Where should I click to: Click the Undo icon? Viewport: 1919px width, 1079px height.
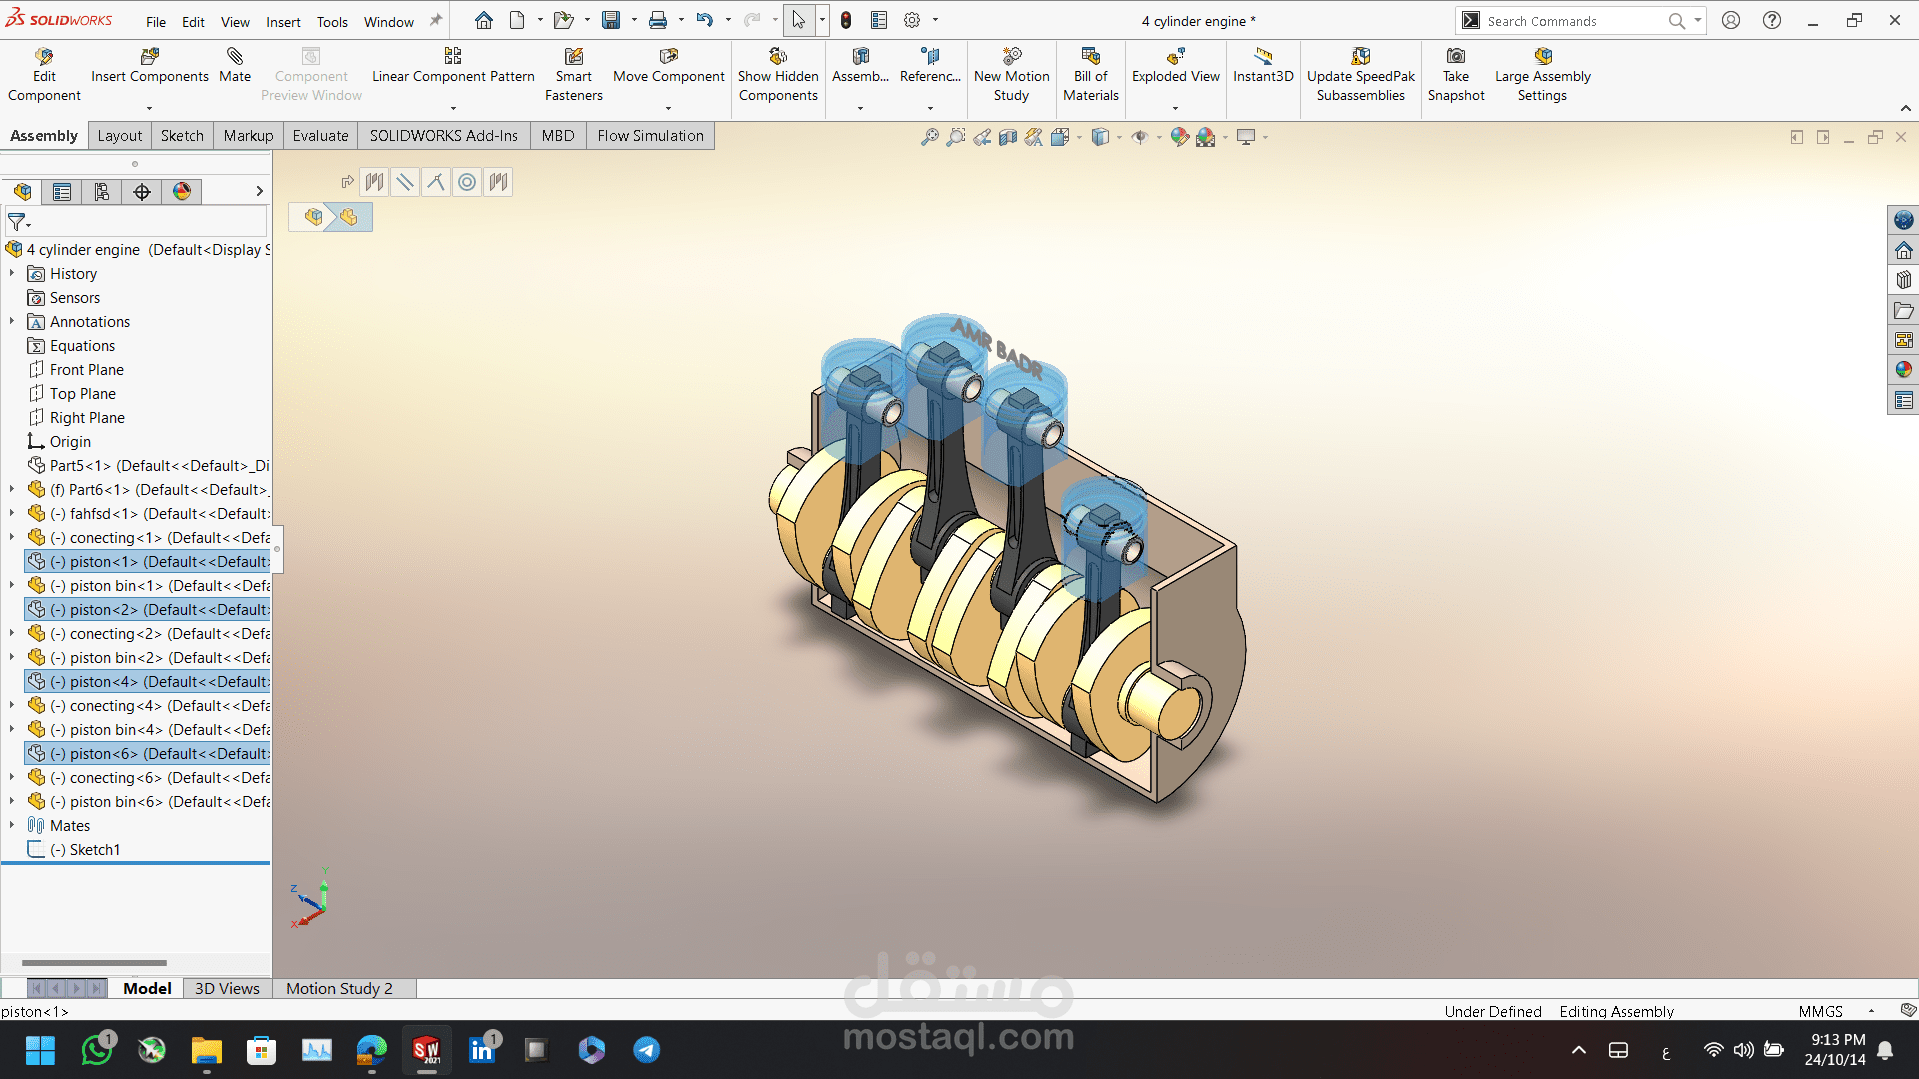coord(705,20)
